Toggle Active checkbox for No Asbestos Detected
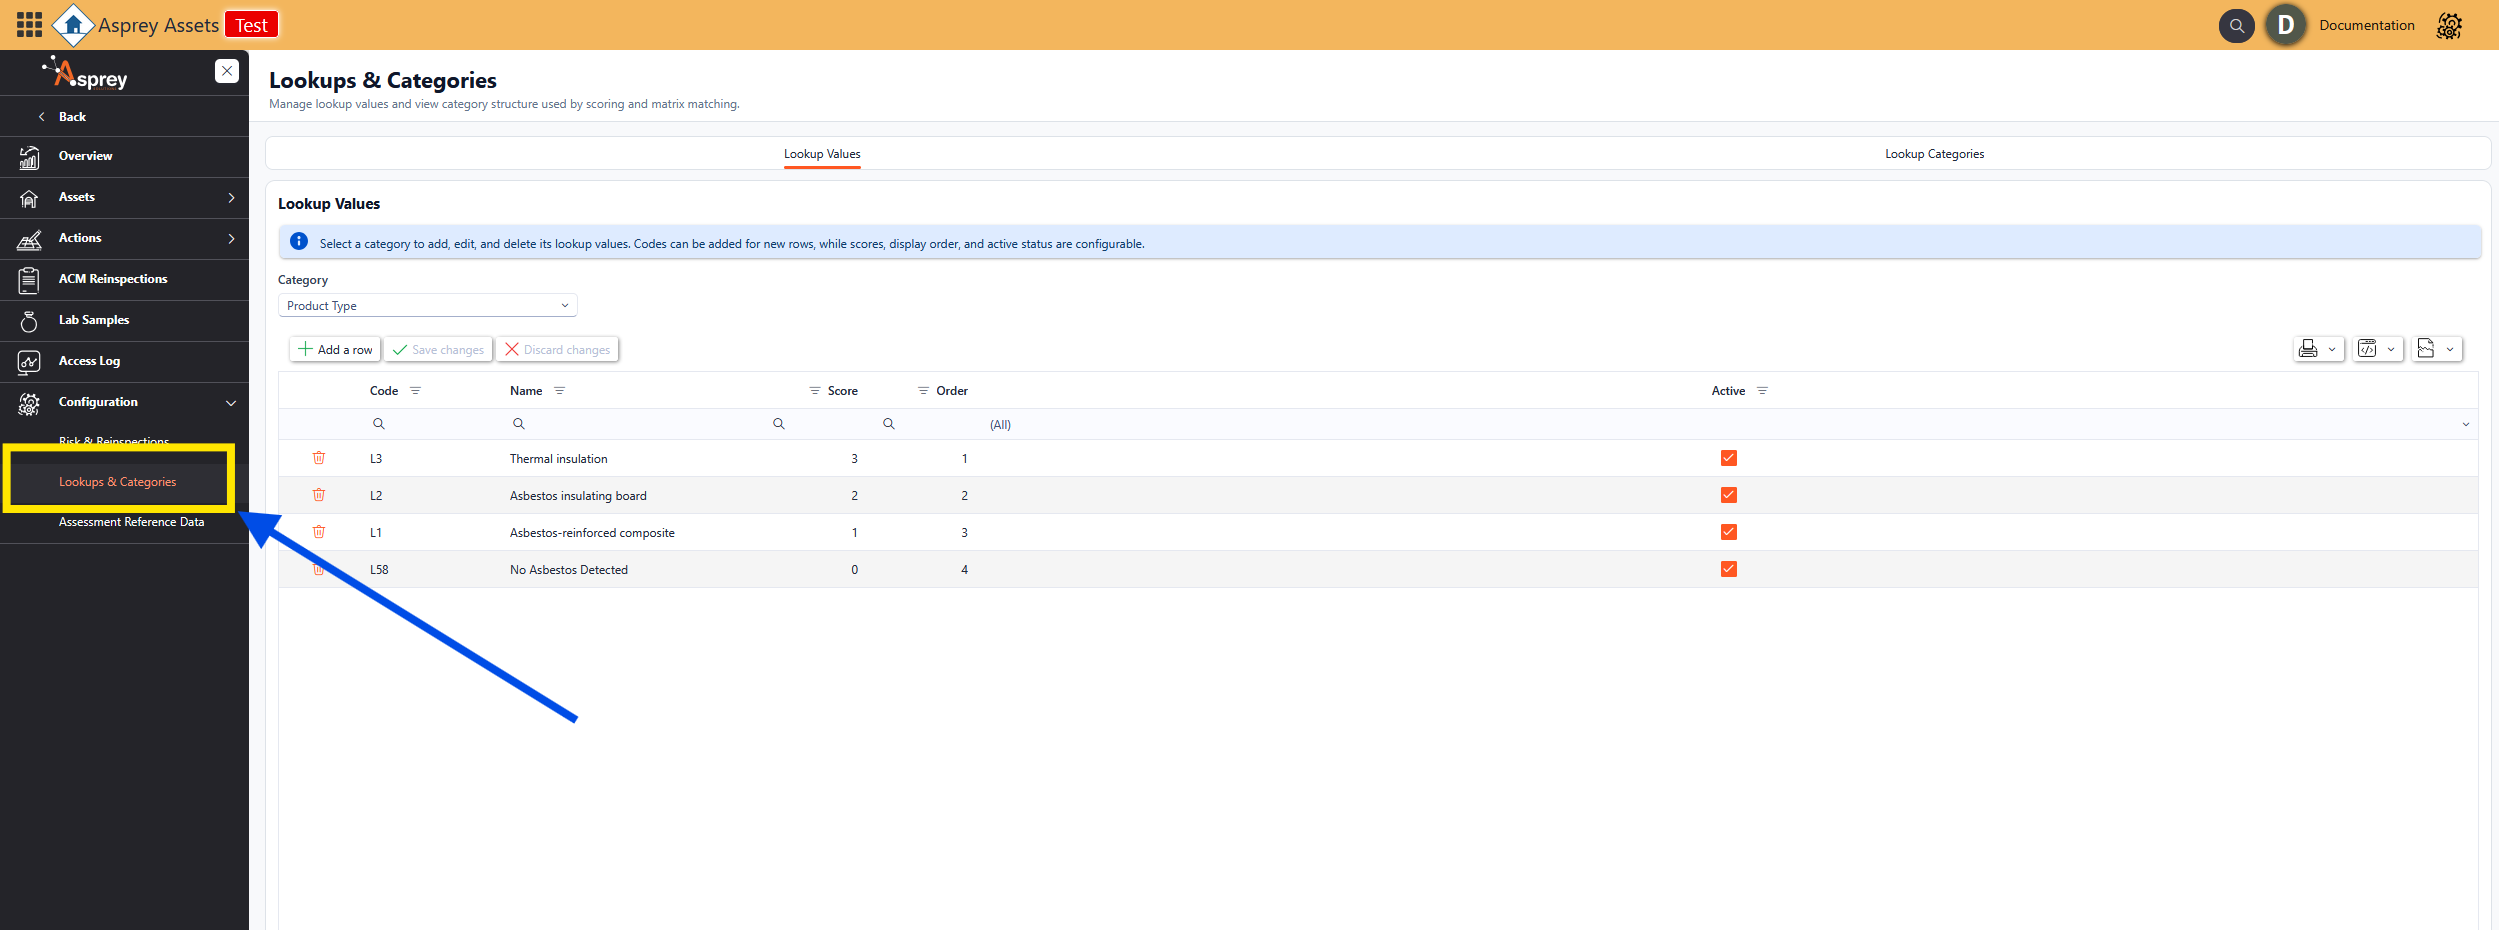 click(x=1728, y=569)
